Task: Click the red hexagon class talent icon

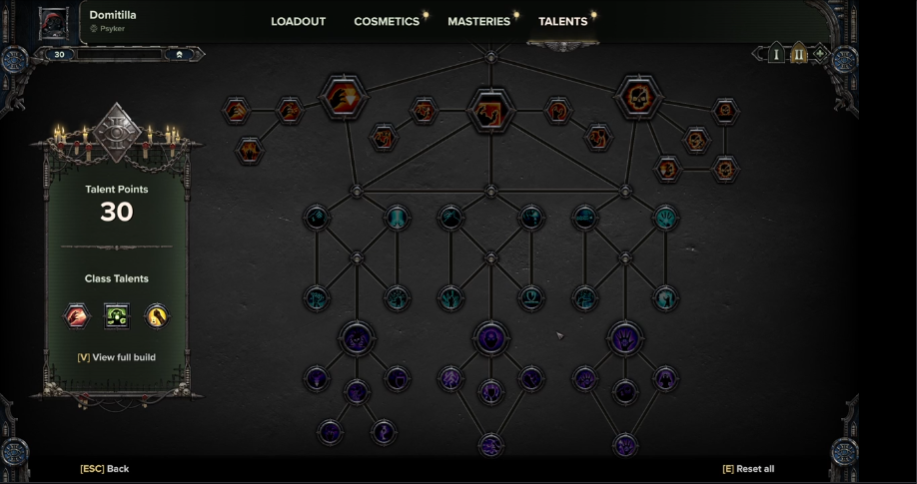Action: click(77, 316)
